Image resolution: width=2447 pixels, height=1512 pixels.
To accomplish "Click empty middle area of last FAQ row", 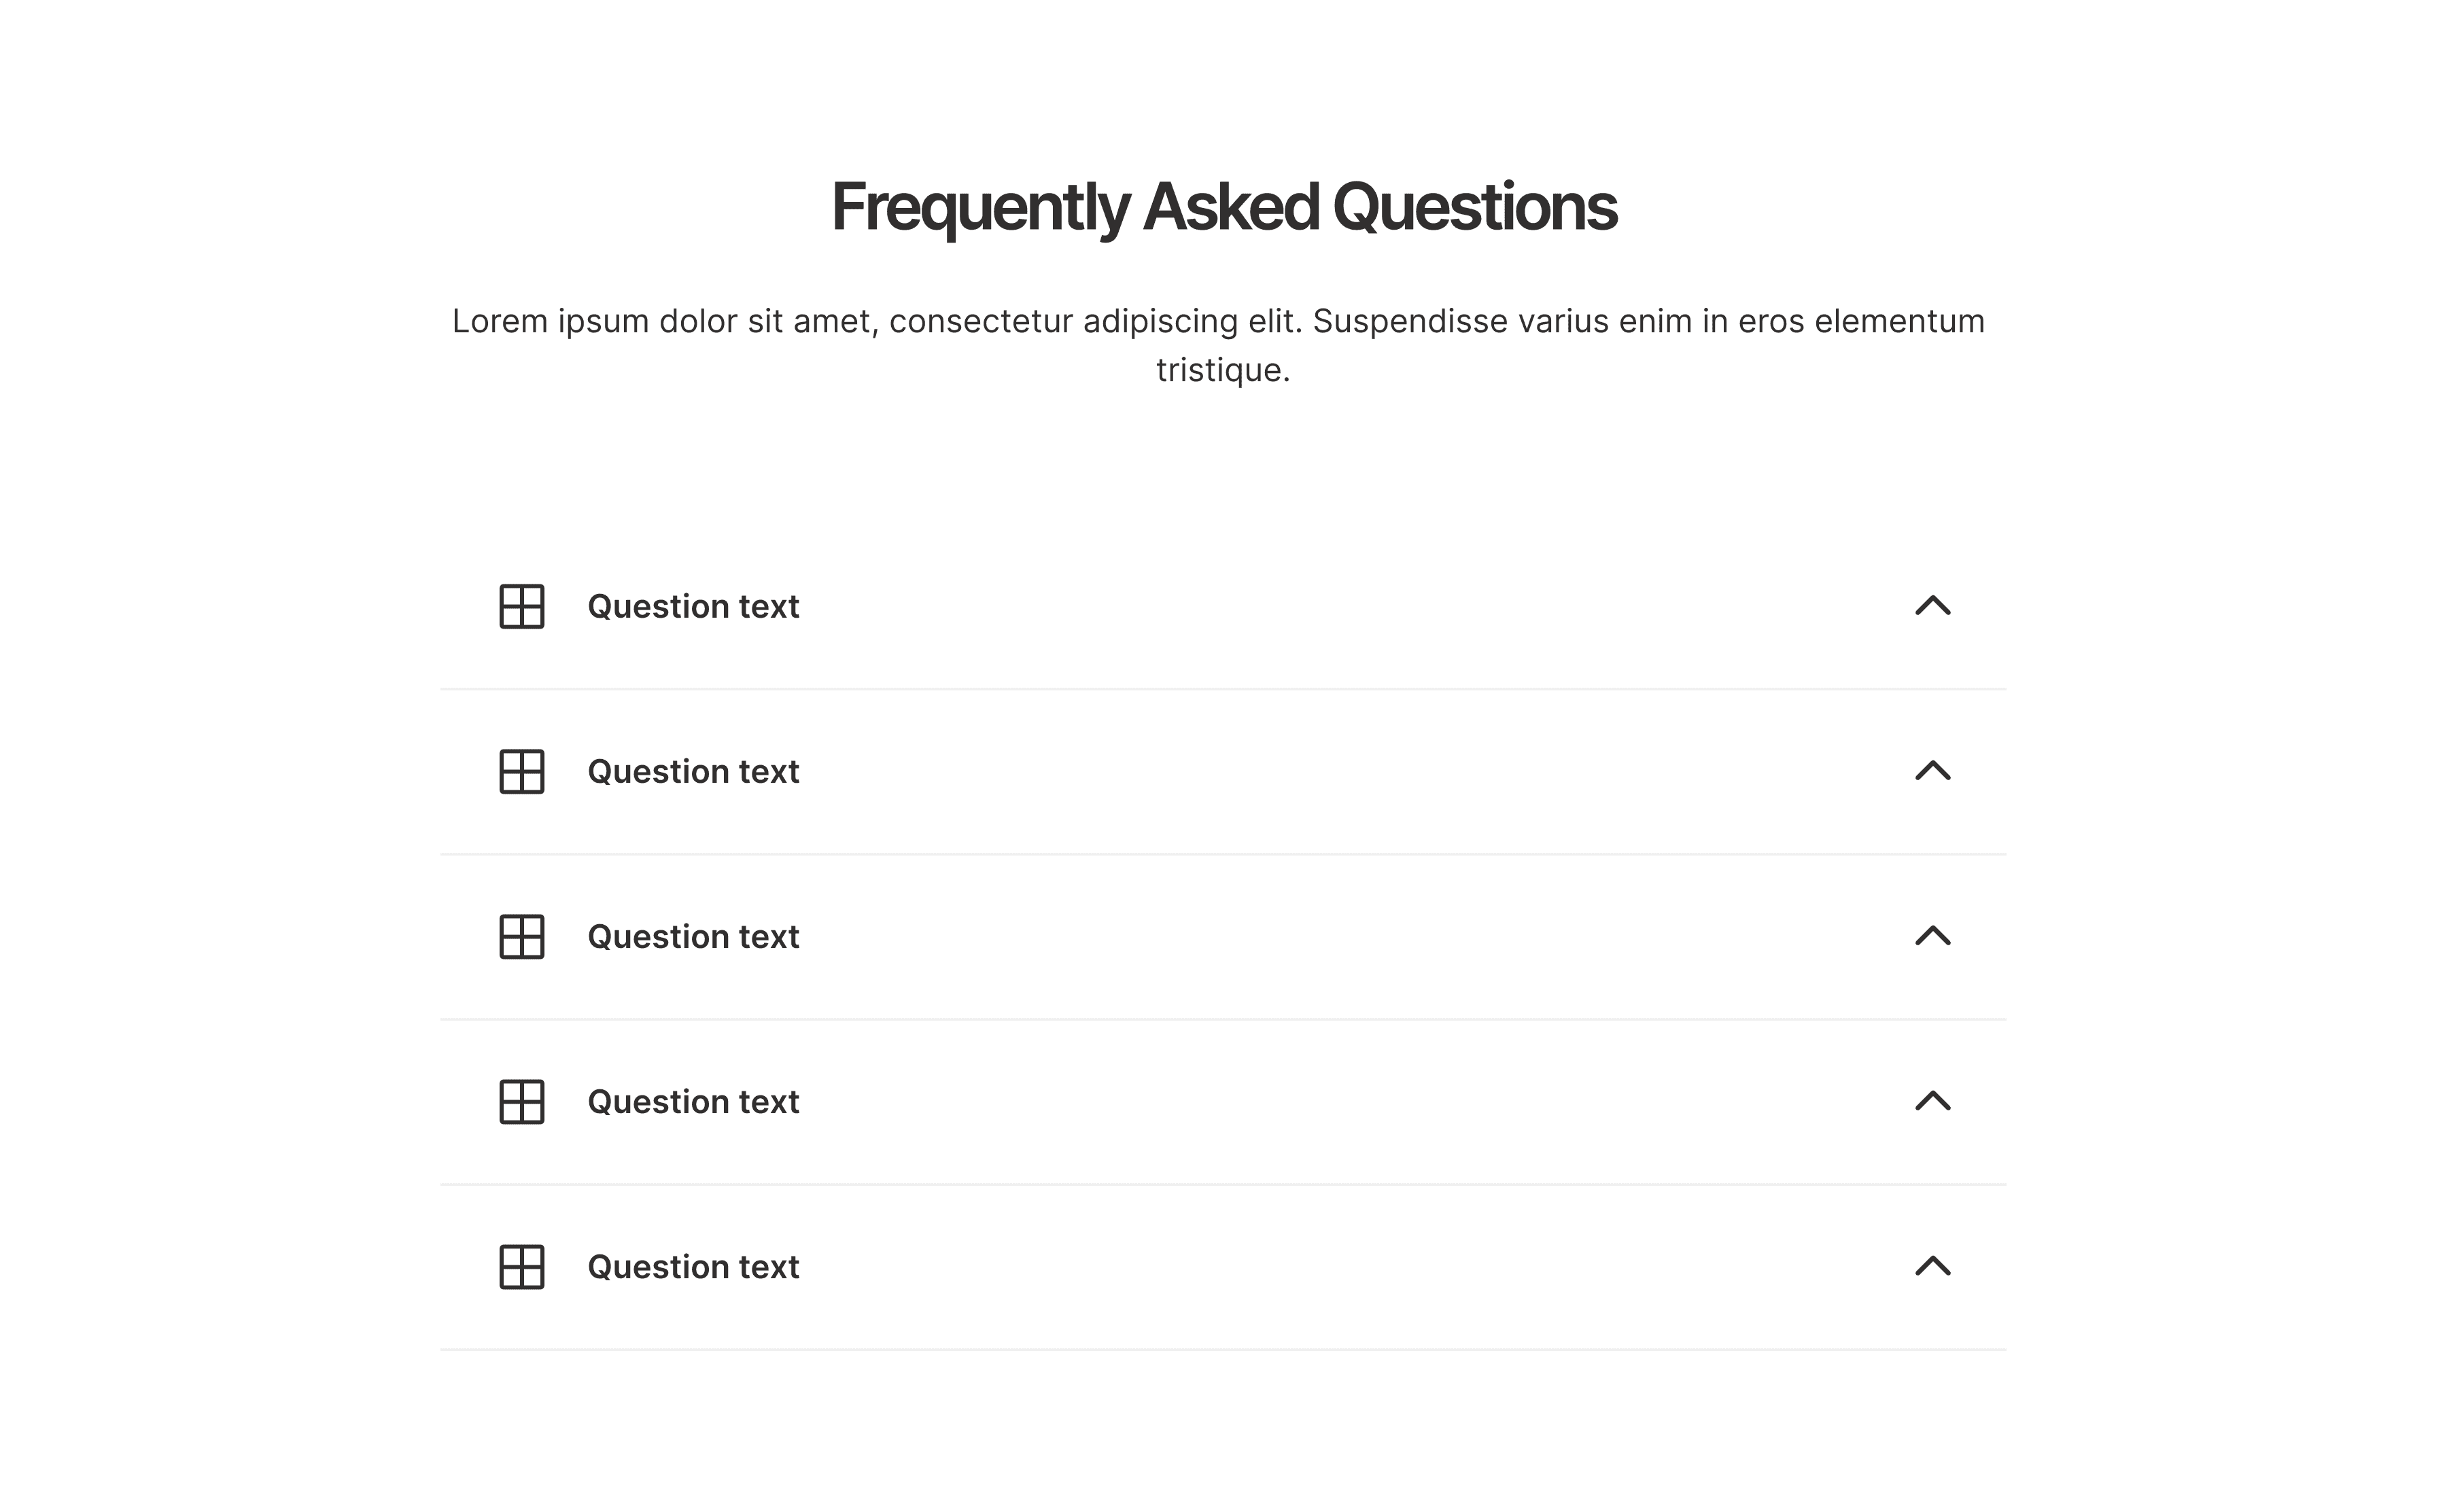I will [x=1350, y=1266].
